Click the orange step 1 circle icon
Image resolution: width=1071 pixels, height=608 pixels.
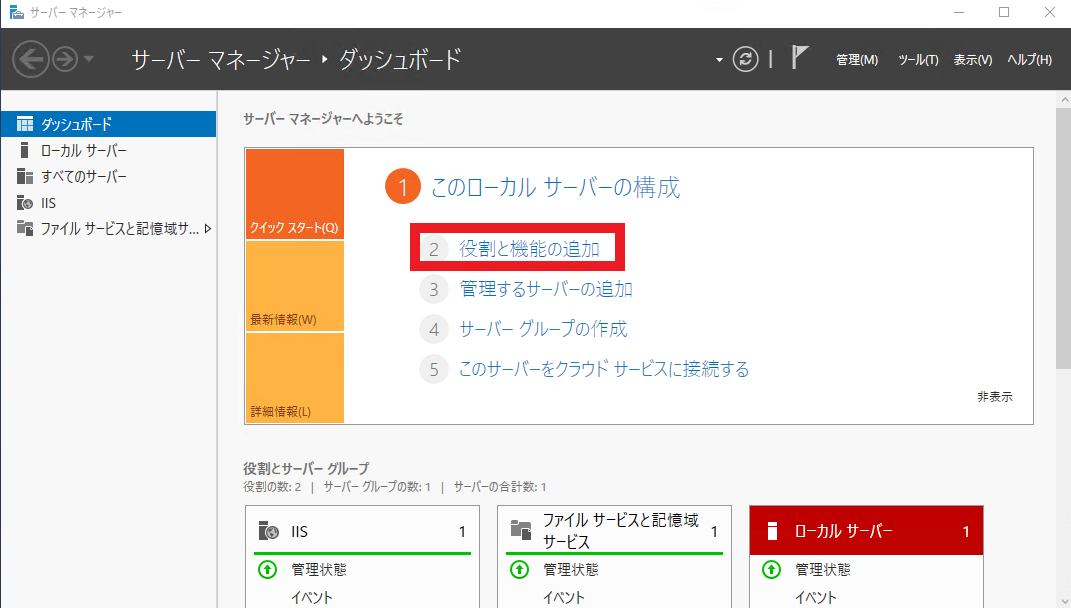(x=402, y=186)
